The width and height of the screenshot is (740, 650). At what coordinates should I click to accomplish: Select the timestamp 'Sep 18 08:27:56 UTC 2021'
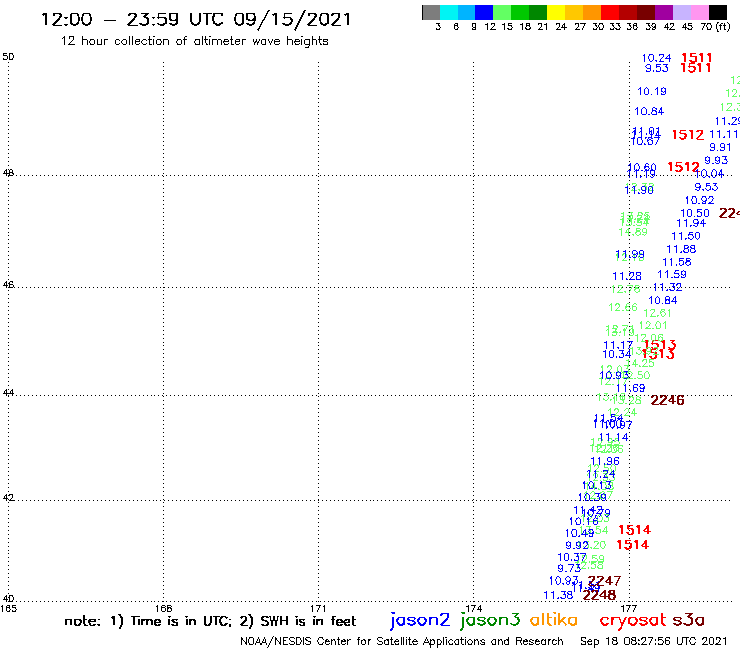(654, 641)
